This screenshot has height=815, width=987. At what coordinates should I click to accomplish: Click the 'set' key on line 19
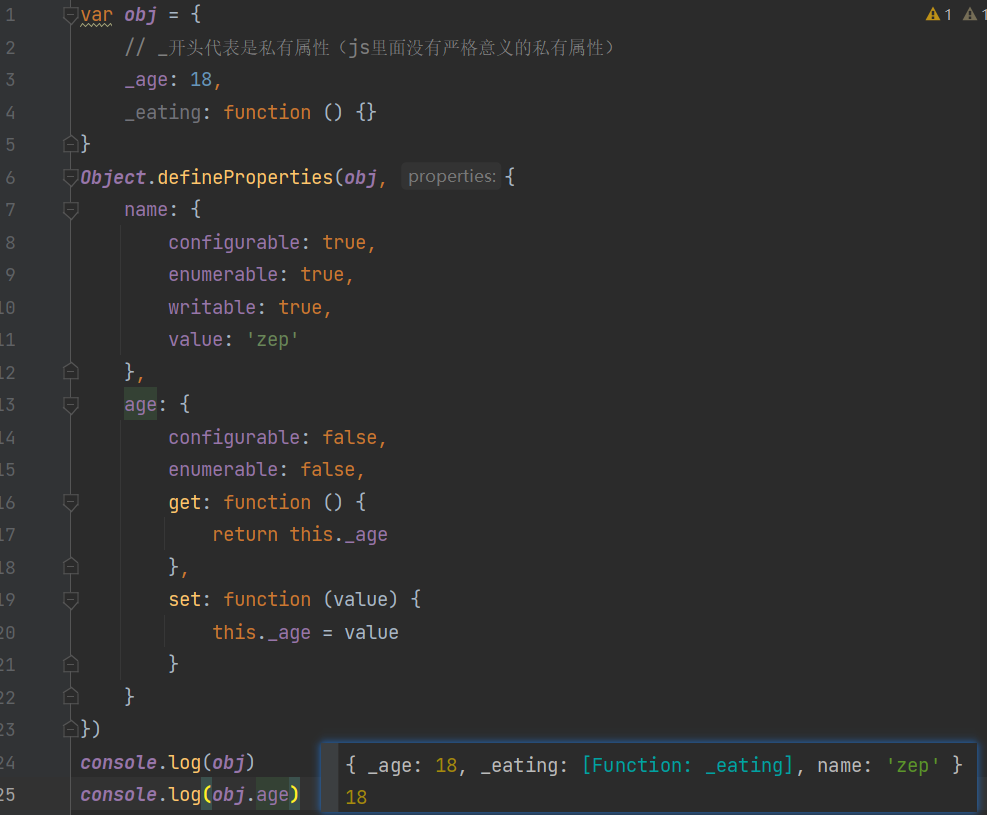[x=184, y=600]
